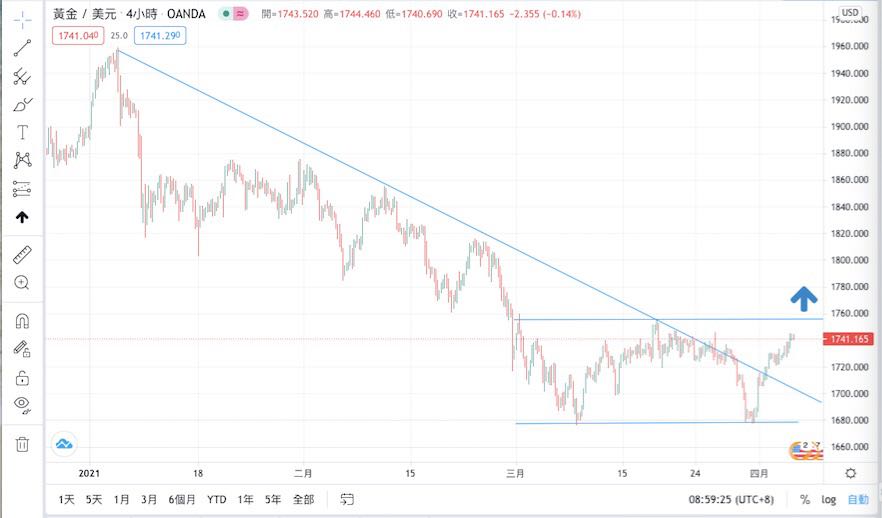
Task: Select the trend line drawing tool
Action: click(x=22, y=48)
